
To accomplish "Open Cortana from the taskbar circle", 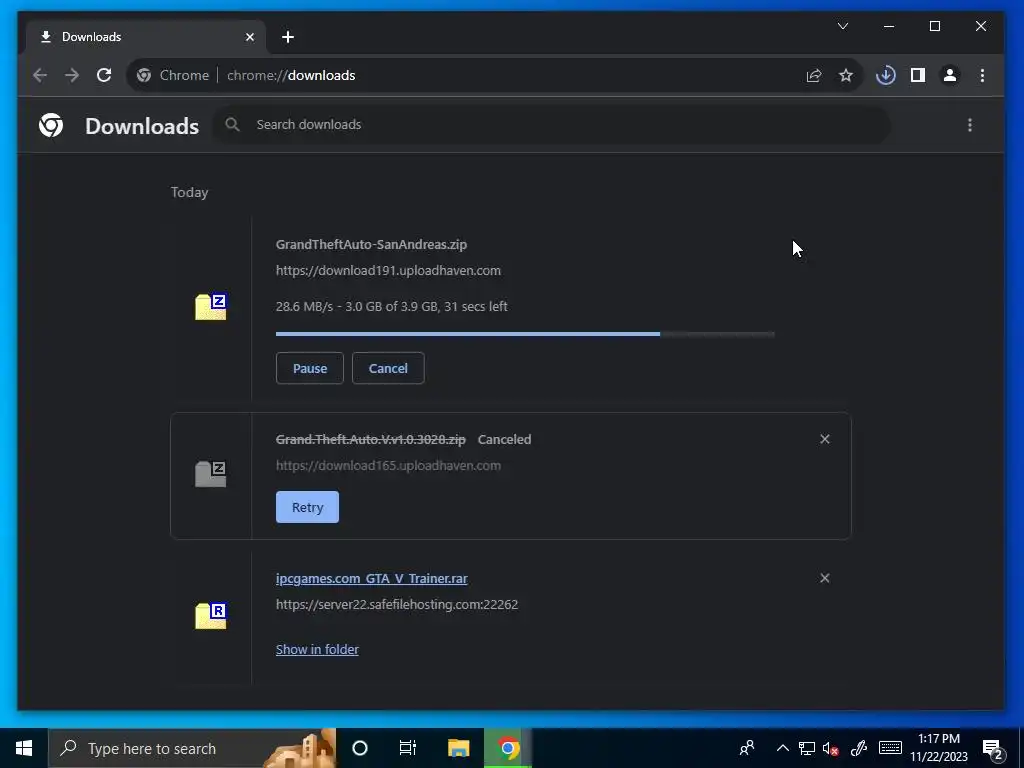I will (360, 748).
